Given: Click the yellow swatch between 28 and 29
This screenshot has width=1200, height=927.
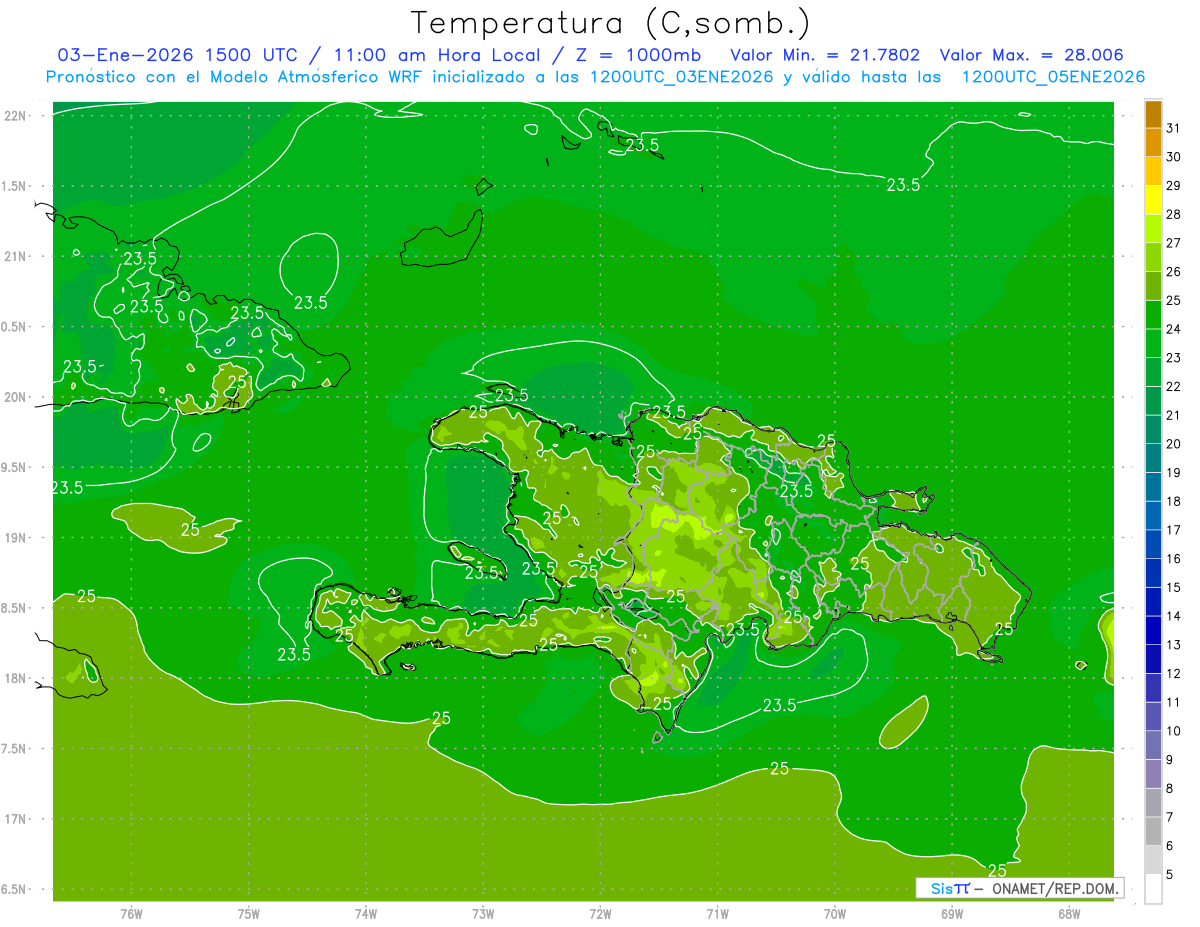Looking at the screenshot, I should (x=1154, y=200).
